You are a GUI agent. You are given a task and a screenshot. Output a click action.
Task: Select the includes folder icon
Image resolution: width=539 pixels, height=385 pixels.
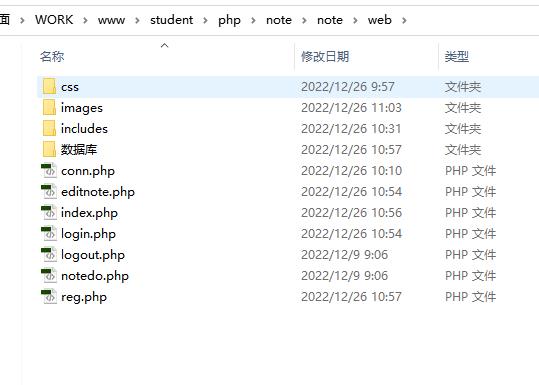pos(49,129)
